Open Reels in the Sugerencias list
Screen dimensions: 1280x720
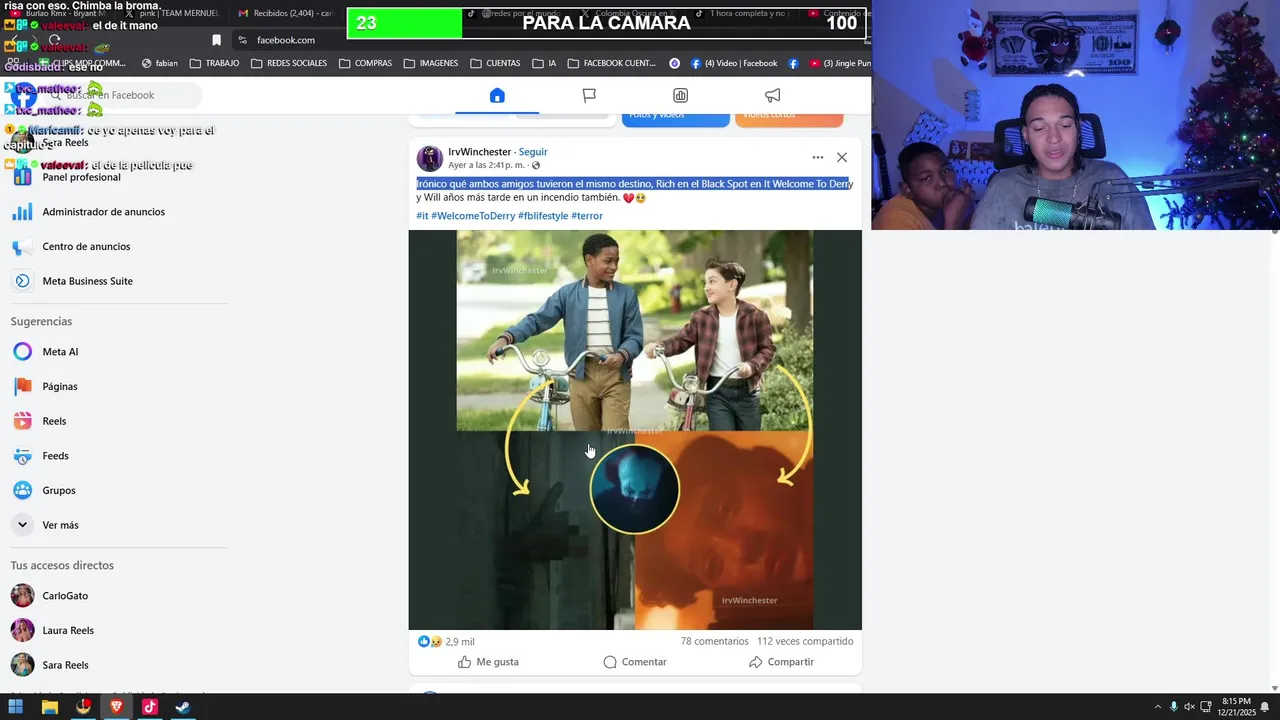[54, 421]
